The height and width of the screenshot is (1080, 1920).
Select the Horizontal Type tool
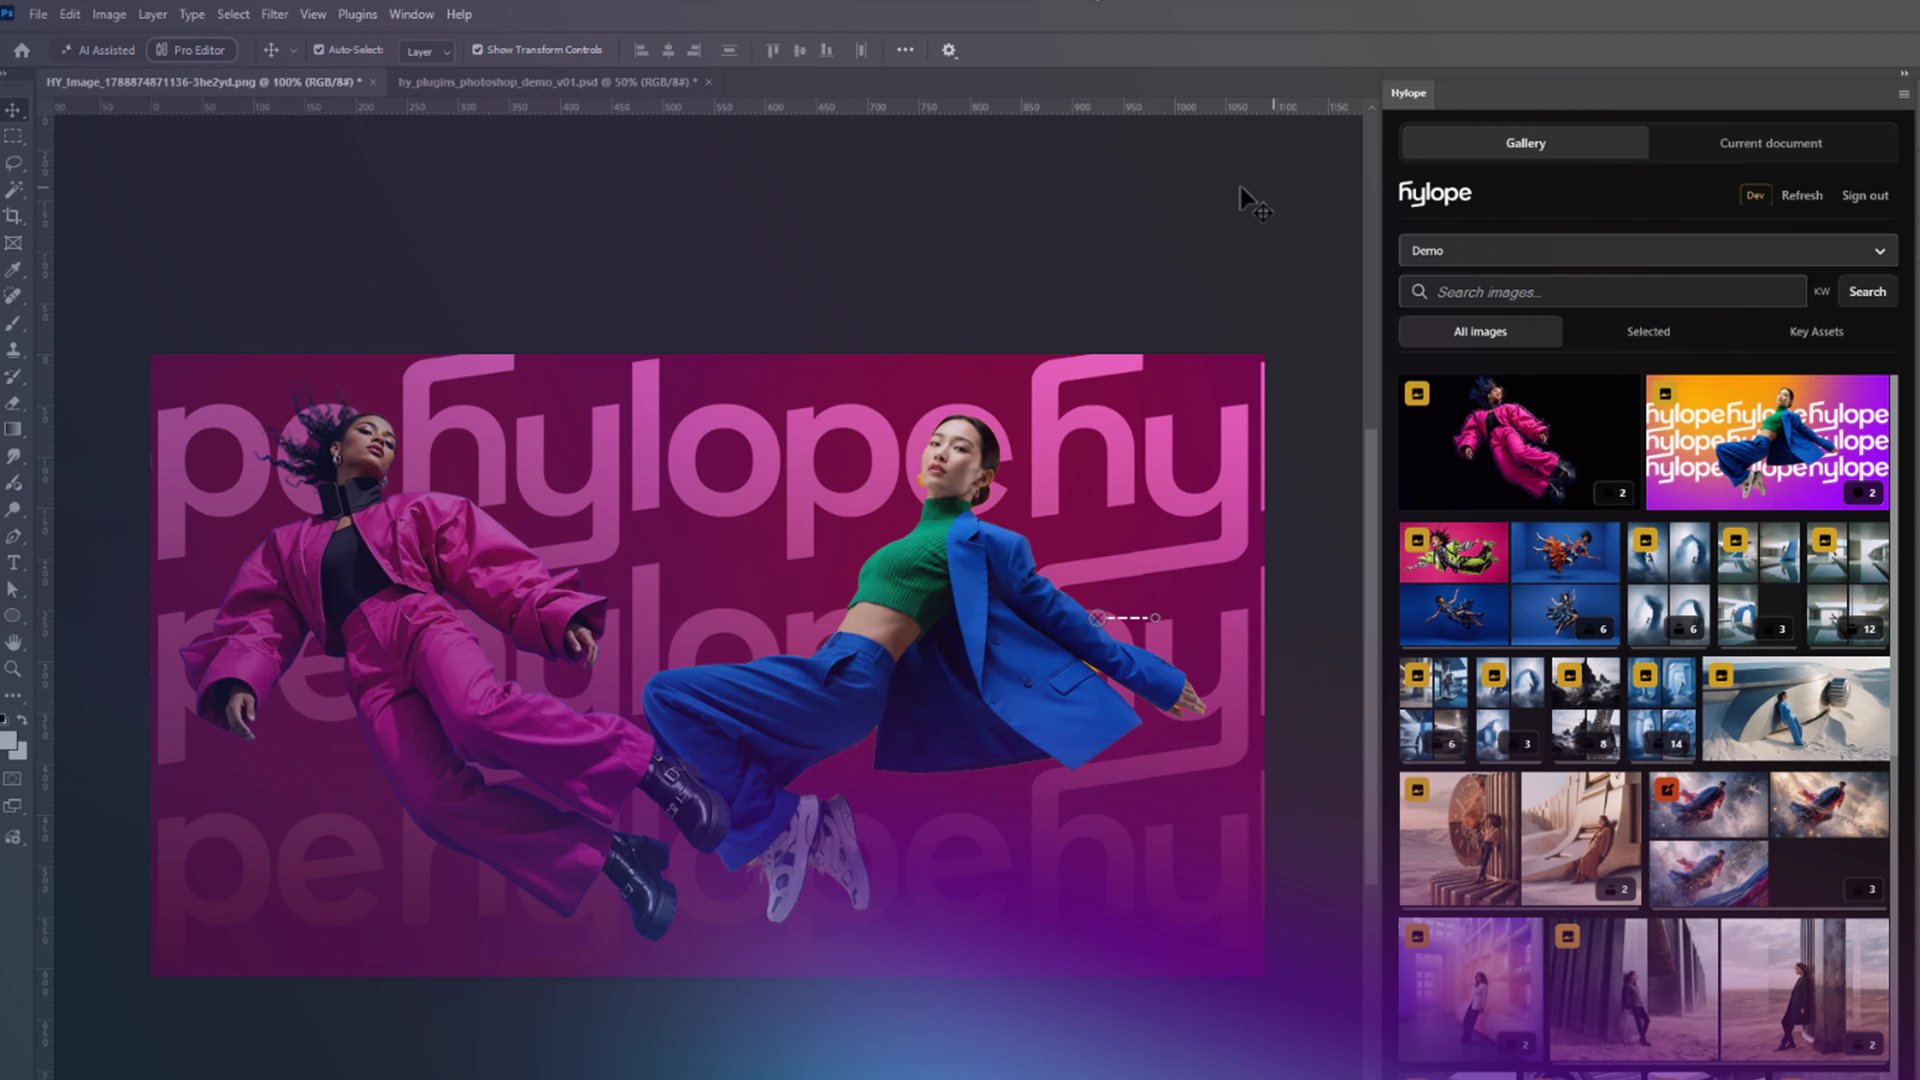13,563
